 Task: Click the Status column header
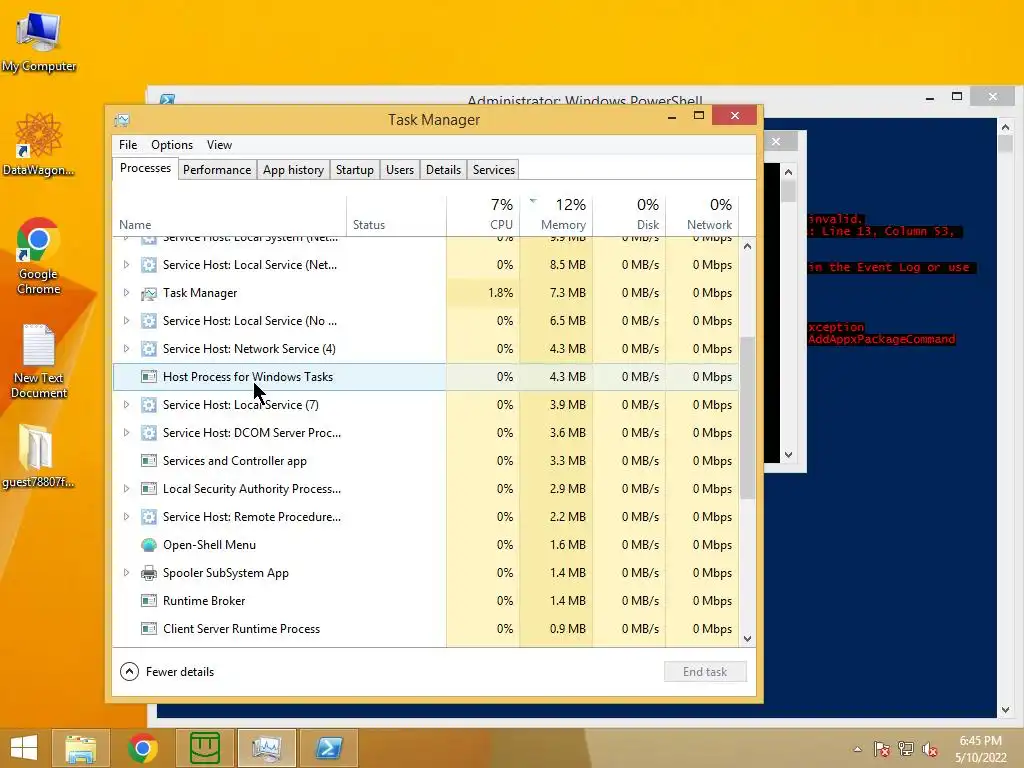pos(396,215)
